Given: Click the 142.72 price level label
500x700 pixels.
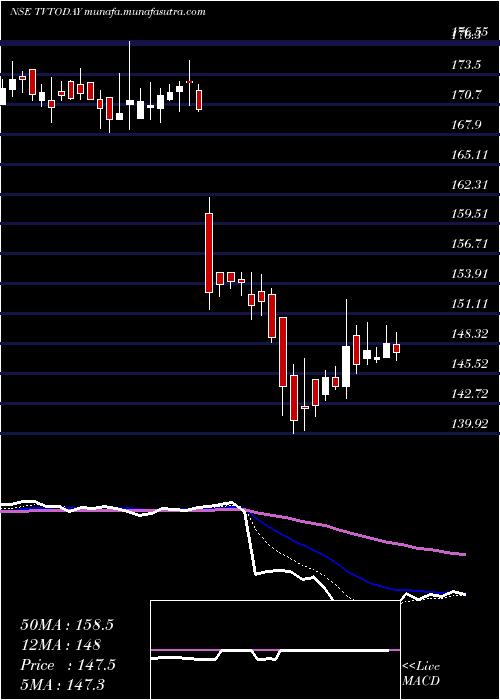Looking at the screenshot, I should coord(469,394).
